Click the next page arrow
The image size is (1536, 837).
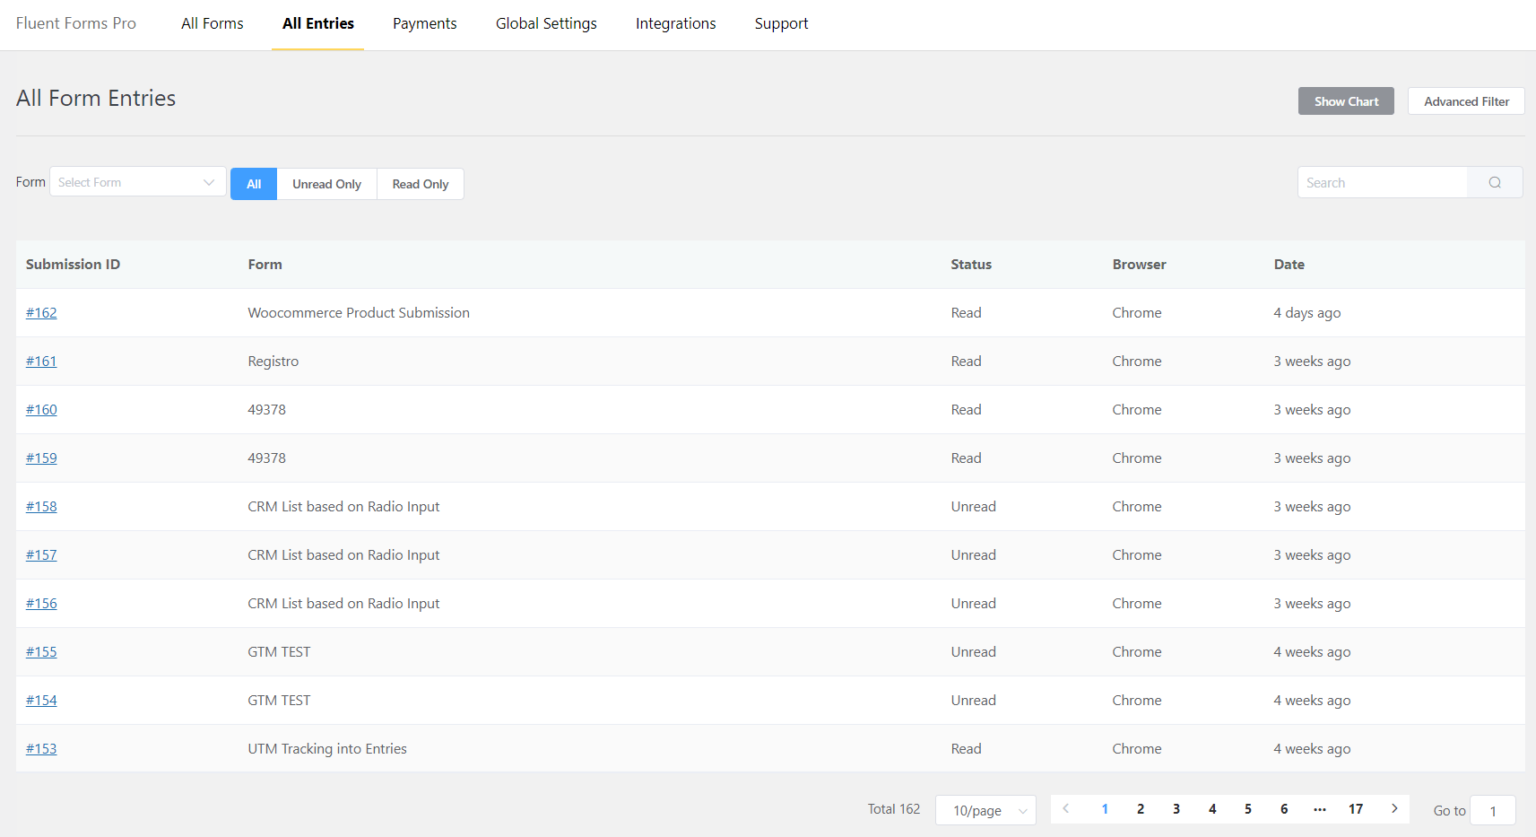(1395, 808)
